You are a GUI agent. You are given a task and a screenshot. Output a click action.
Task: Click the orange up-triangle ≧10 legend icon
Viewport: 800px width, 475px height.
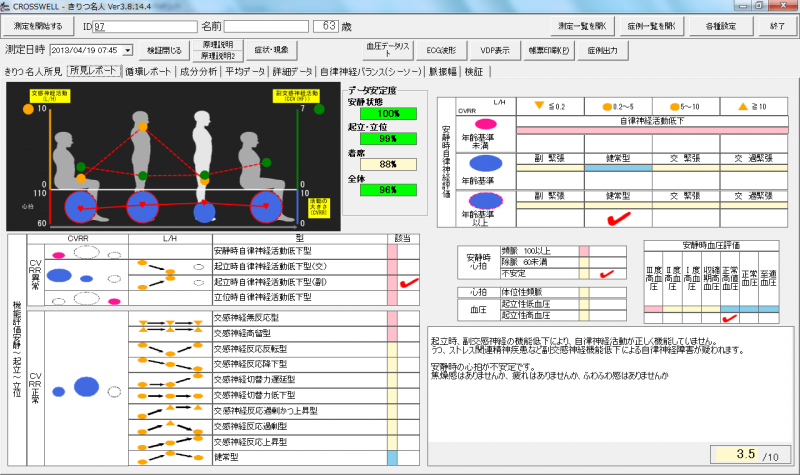(x=743, y=104)
